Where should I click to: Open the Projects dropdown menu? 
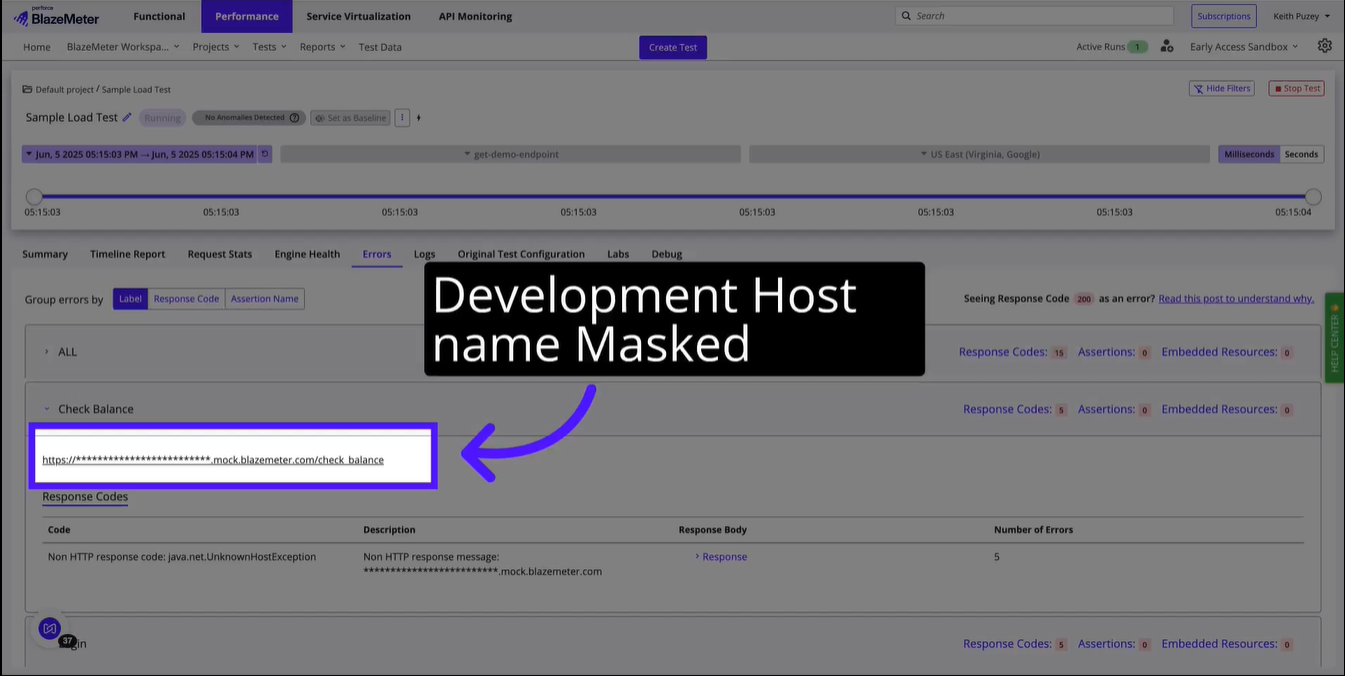[216, 47]
